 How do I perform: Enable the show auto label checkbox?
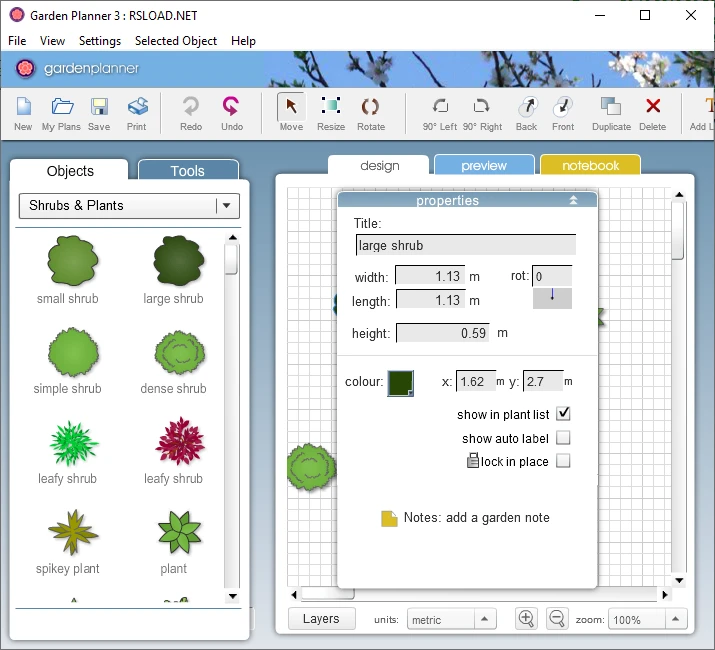[x=563, y=438]
